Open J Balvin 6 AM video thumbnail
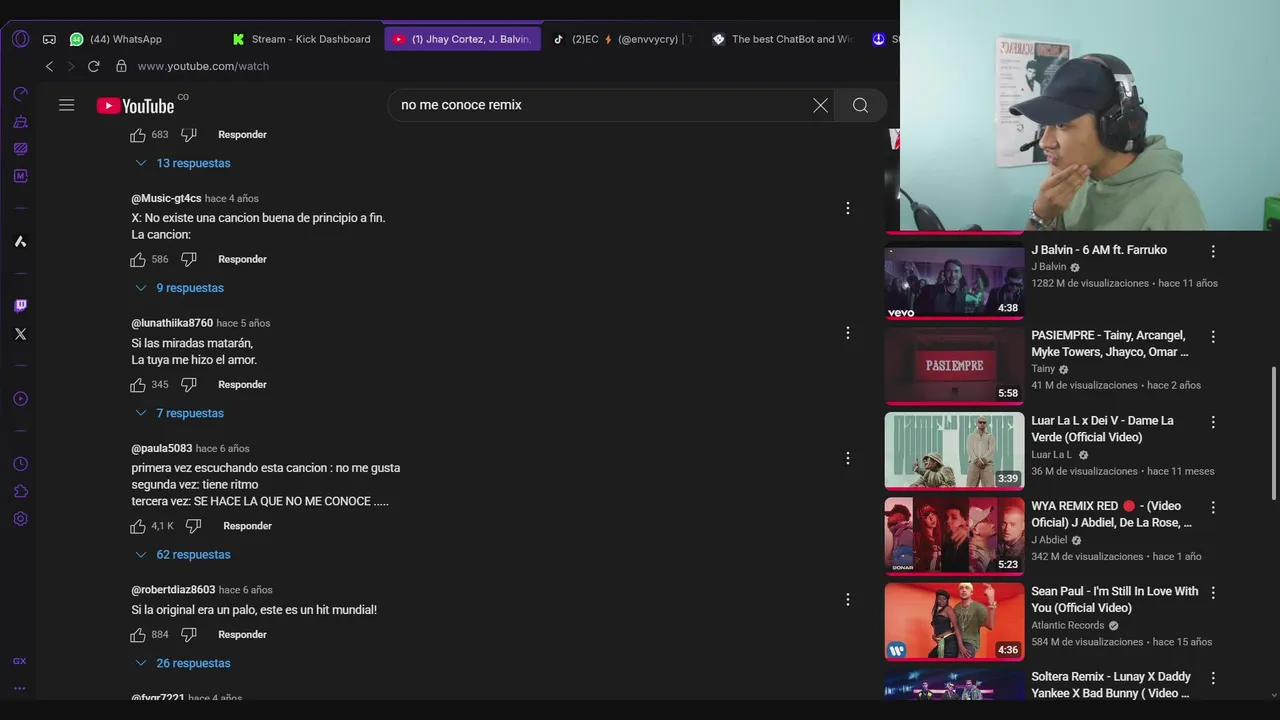Viewport: 1280px width, 720px height. [954, 281]
